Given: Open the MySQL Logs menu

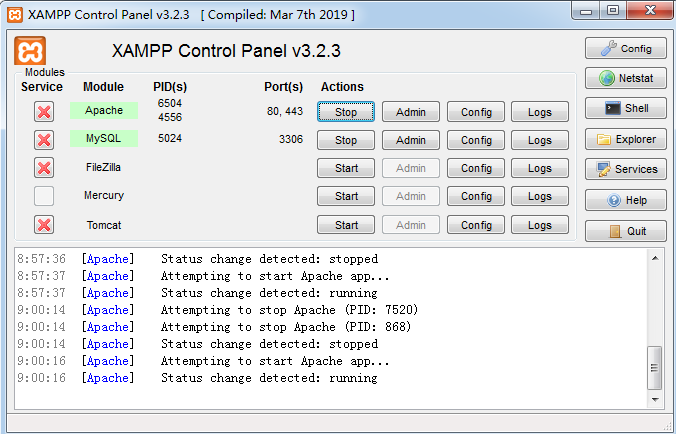Looking at the screenshot, I should 540,140.
